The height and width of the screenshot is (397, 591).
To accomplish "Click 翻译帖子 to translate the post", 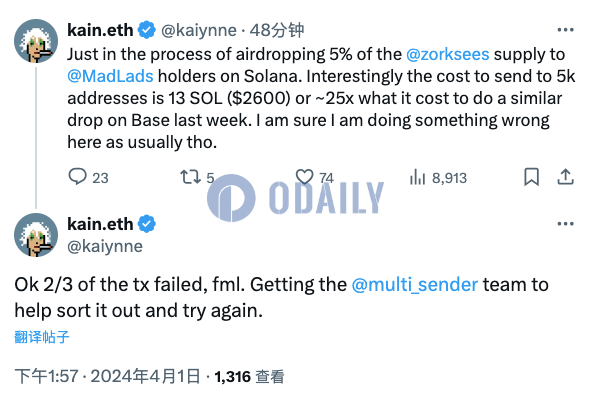I will [x=42, y=337].
